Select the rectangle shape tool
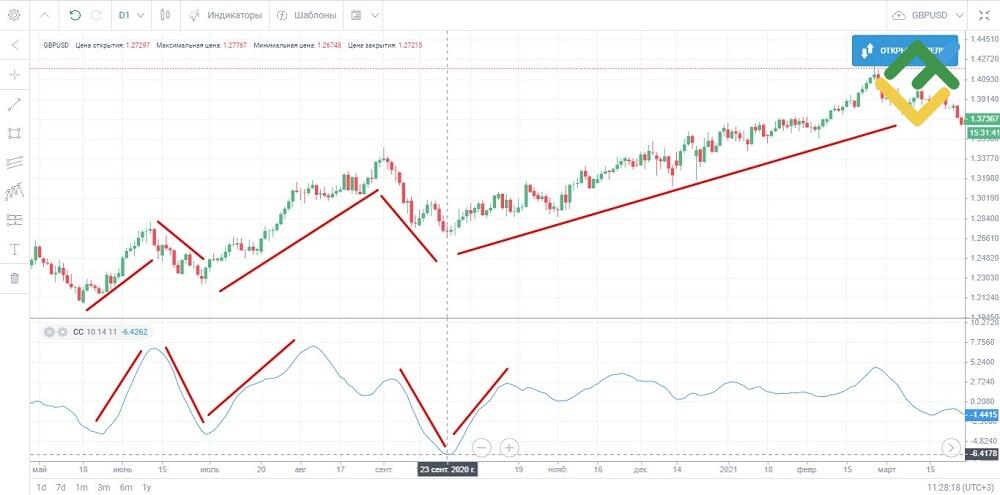 pyautogui.click(x=15, y=133)
